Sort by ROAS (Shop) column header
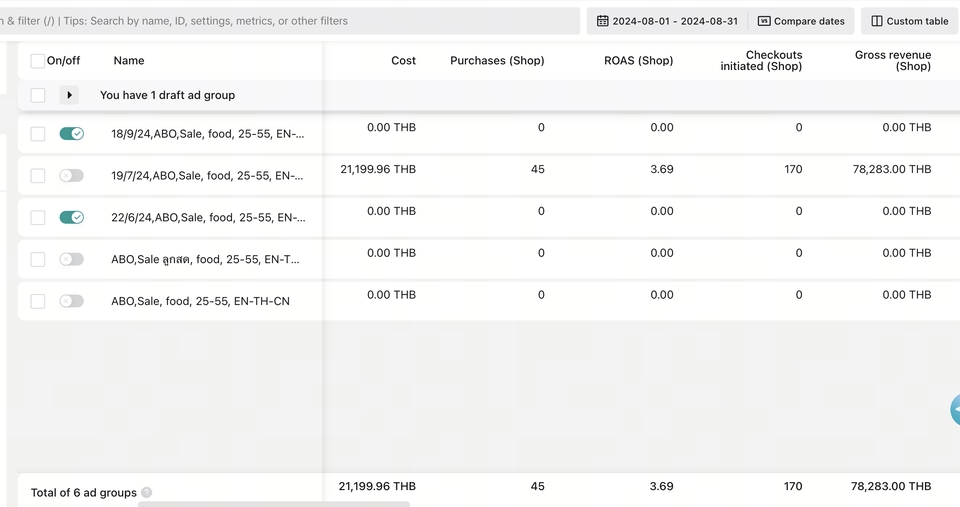This screenshot has height=507, width=960. [x=638, y=61]
